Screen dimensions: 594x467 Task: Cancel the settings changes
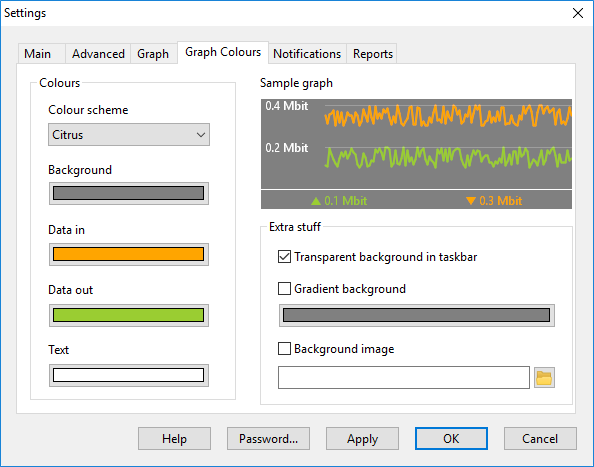540,439
